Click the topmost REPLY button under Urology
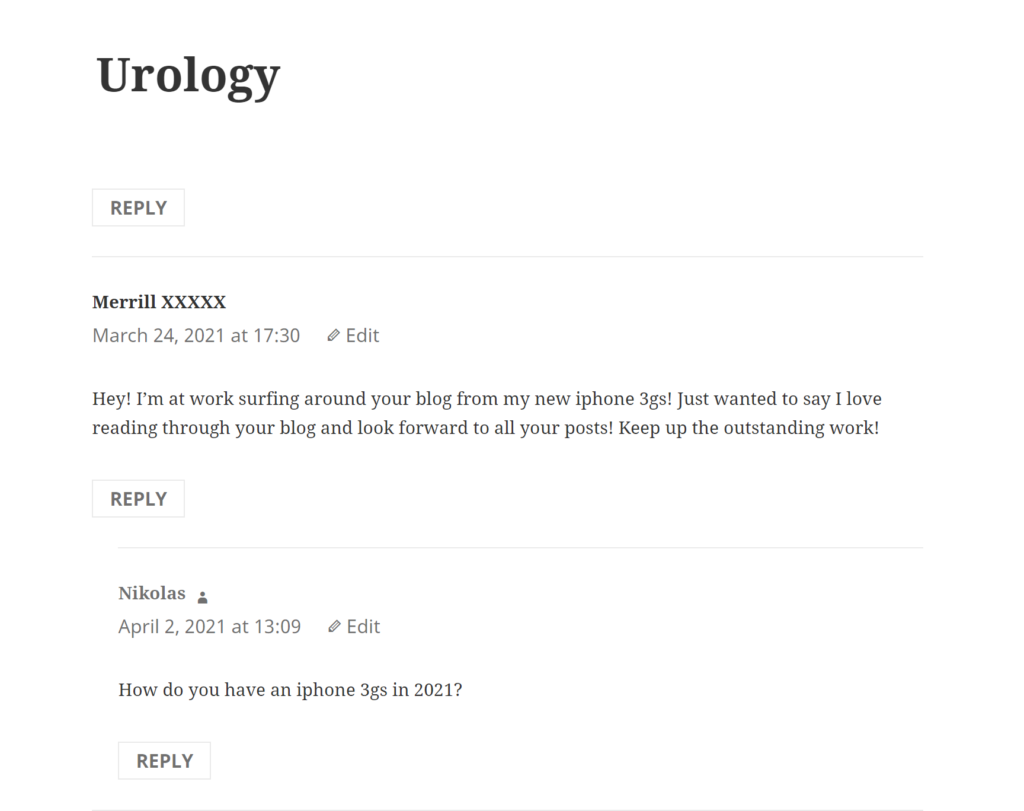The height and width of the screenshot is (811, 1024). [x=138, y=208]
